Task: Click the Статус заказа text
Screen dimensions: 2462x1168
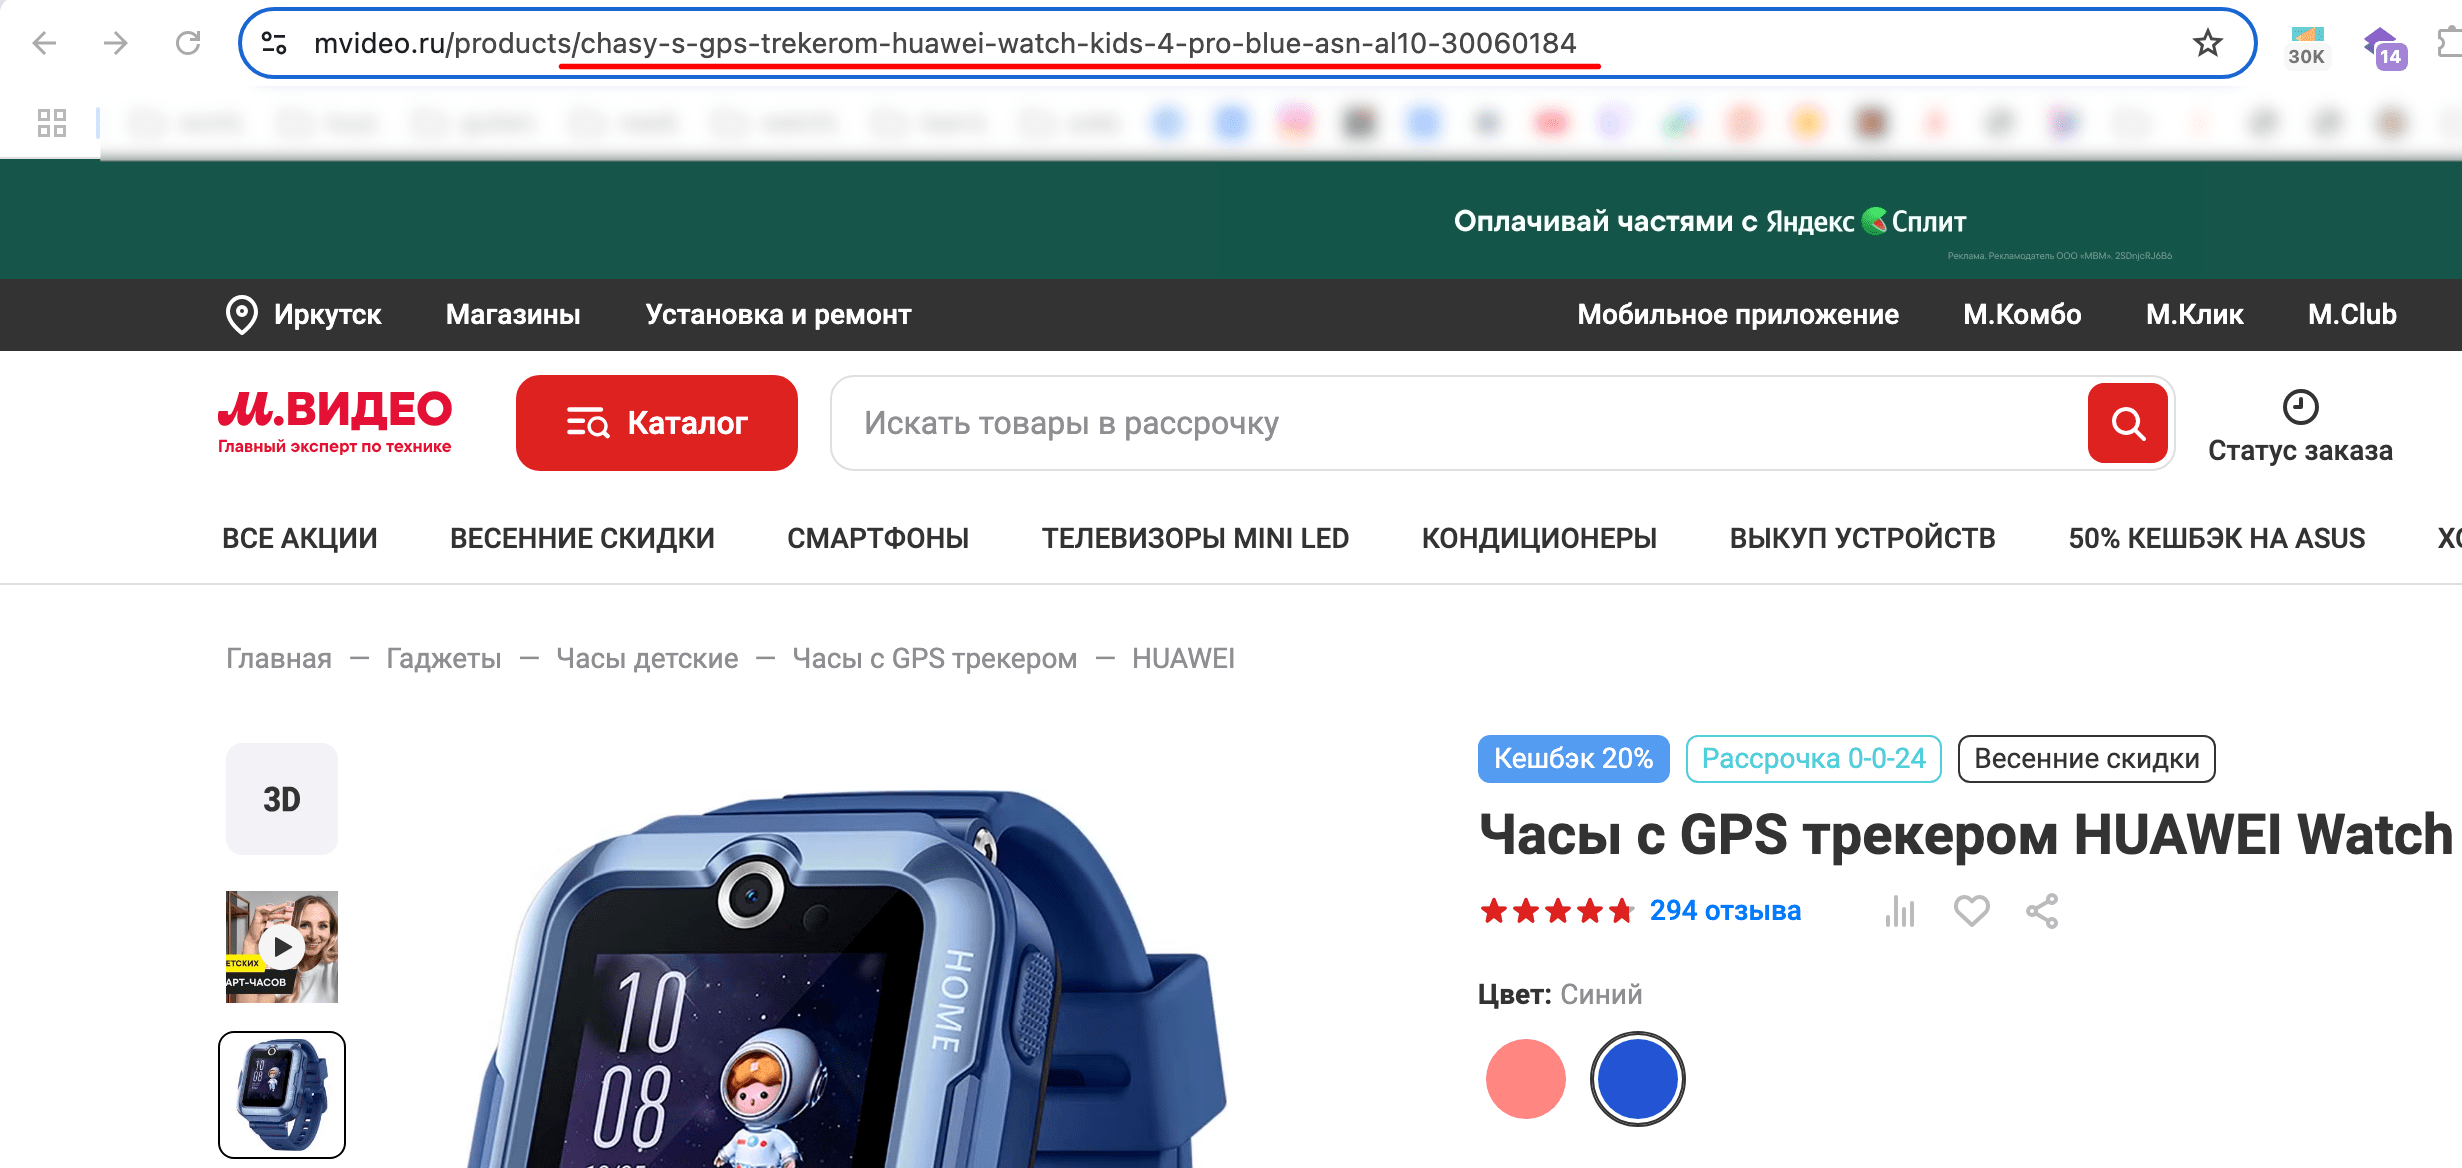Action: (x=2300, y=451)
